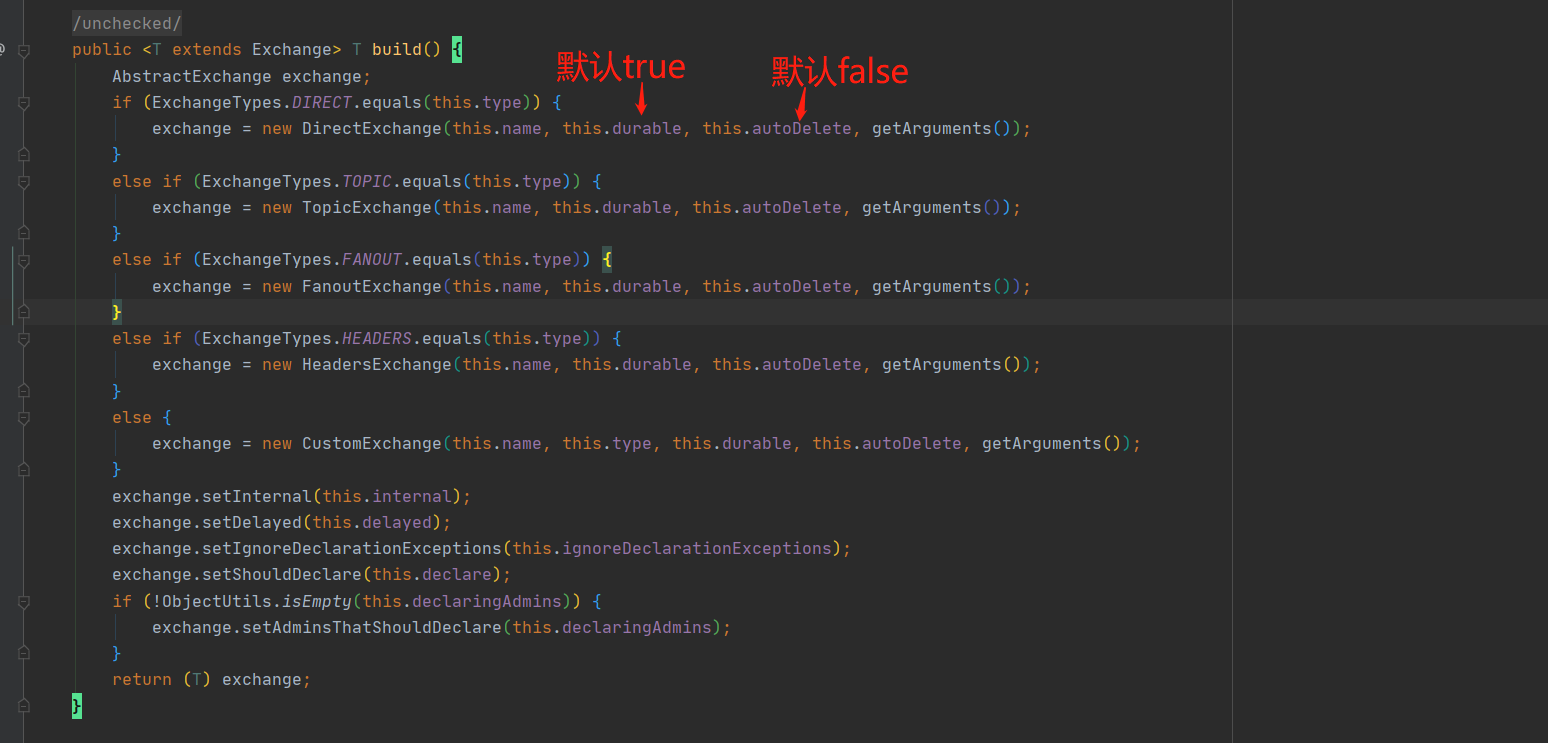The image size is (1548, 743).
Task: Click the build method name
Action: tap(397, 50)
